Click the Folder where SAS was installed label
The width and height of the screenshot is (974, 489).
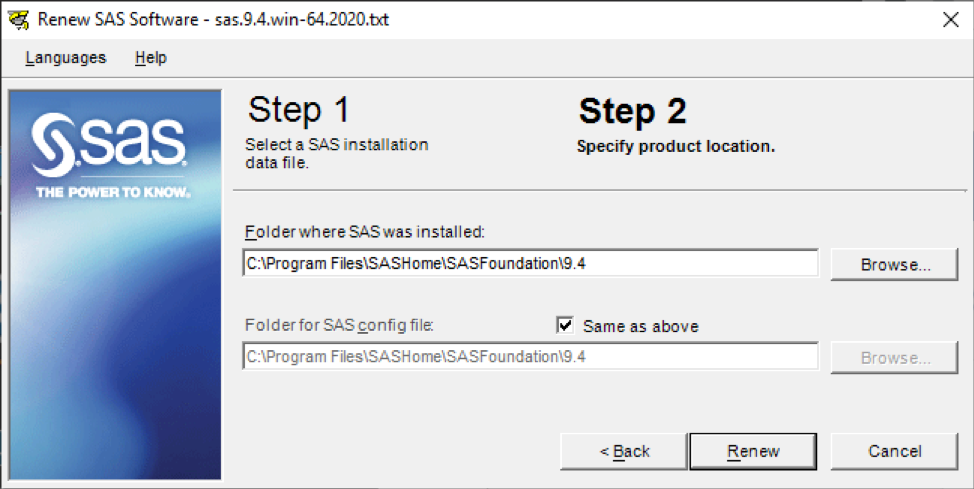(x=365, y=232)
